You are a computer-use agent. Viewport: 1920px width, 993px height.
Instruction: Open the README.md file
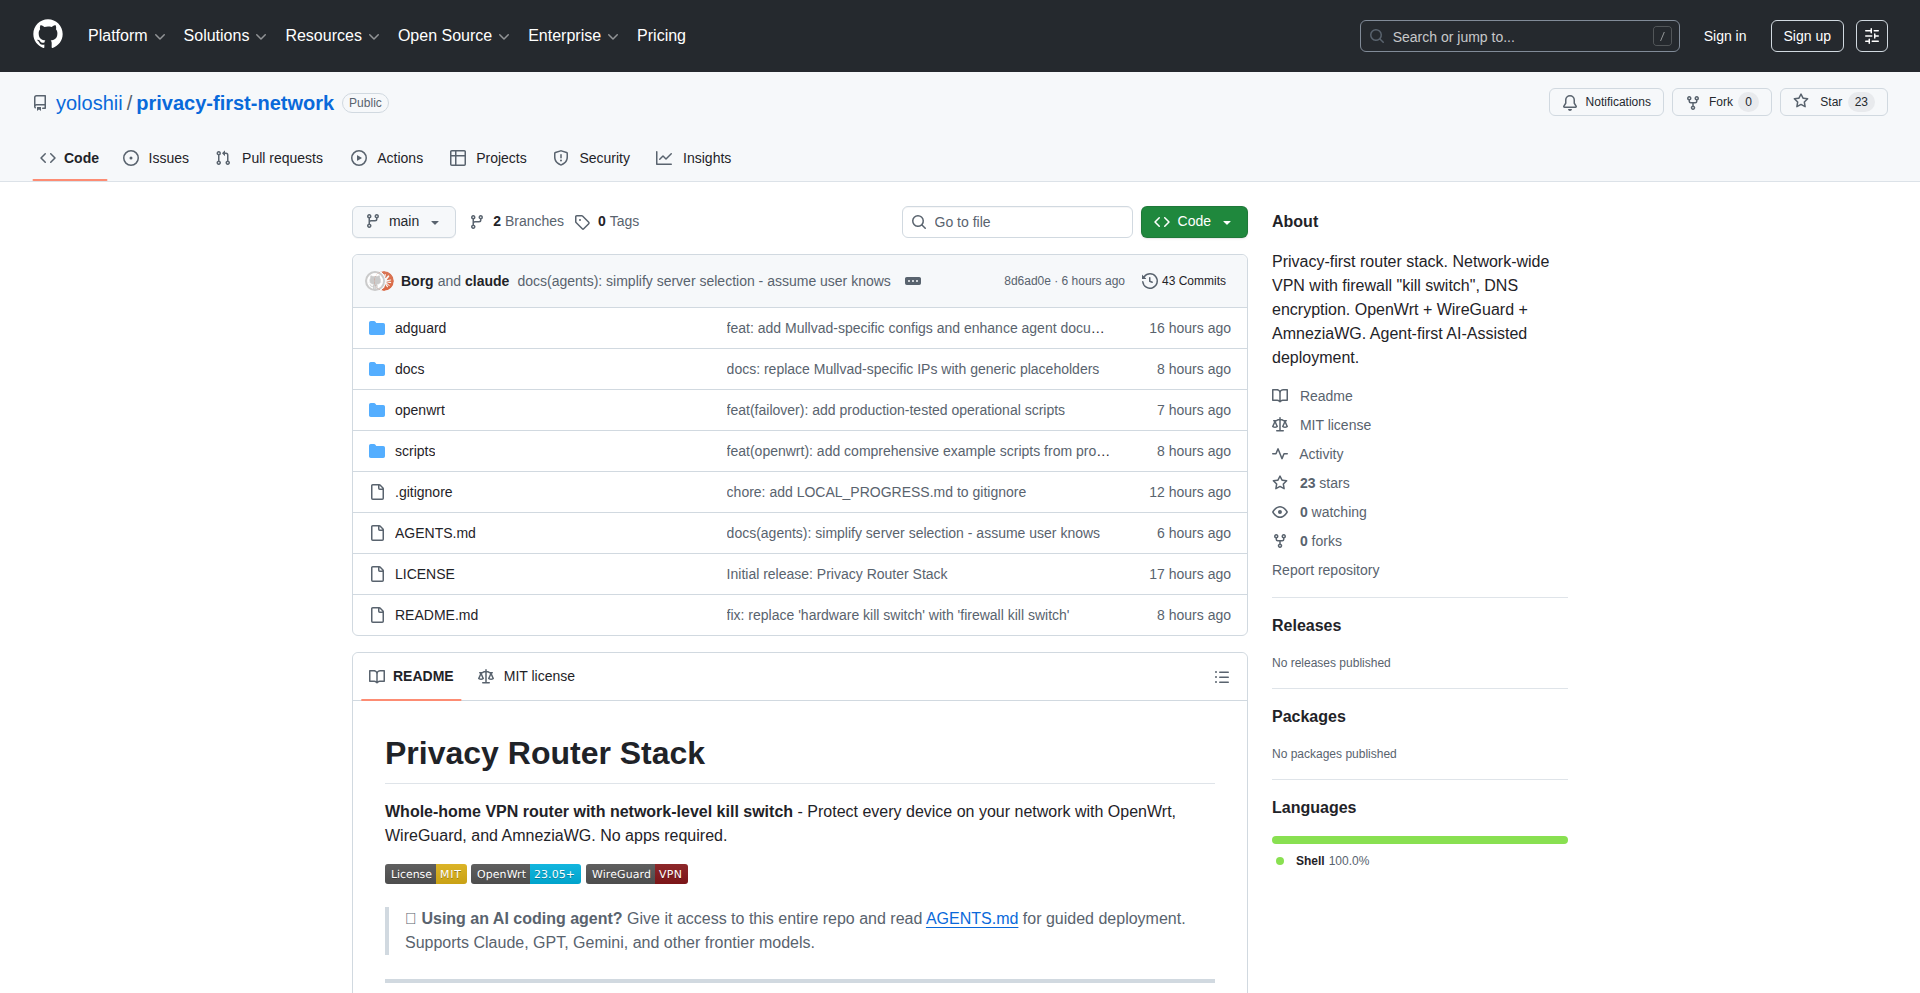tap(436, 615)
